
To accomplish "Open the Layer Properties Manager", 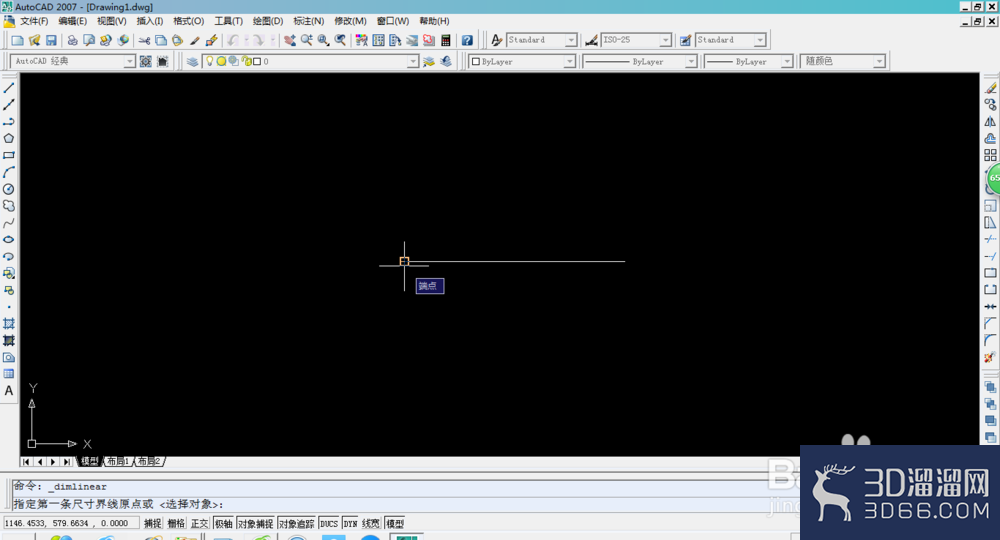I will pos(192,61).
